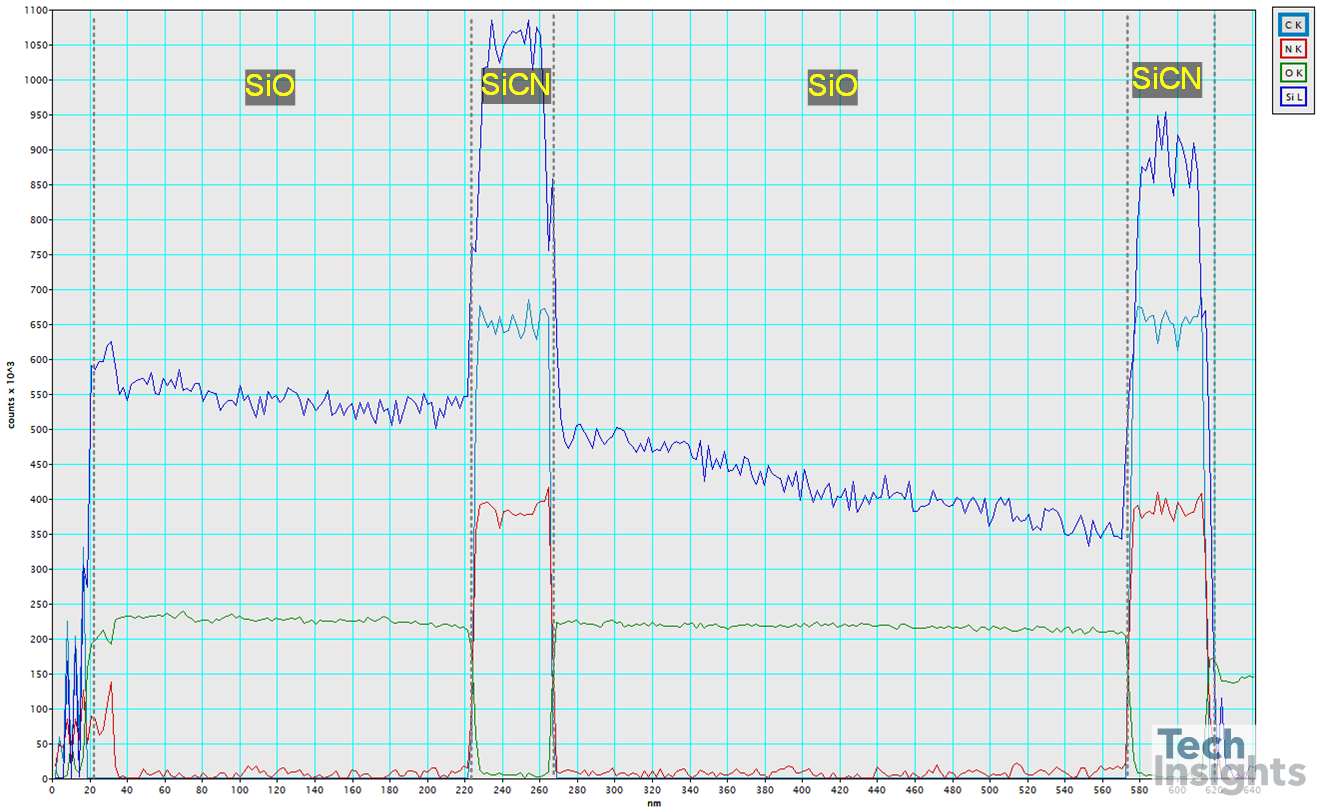This screenshot has height=811, width=1322.
Task: Click the 'nm' x-axis title
Action: pyautogui.click(x=652, y=801)
